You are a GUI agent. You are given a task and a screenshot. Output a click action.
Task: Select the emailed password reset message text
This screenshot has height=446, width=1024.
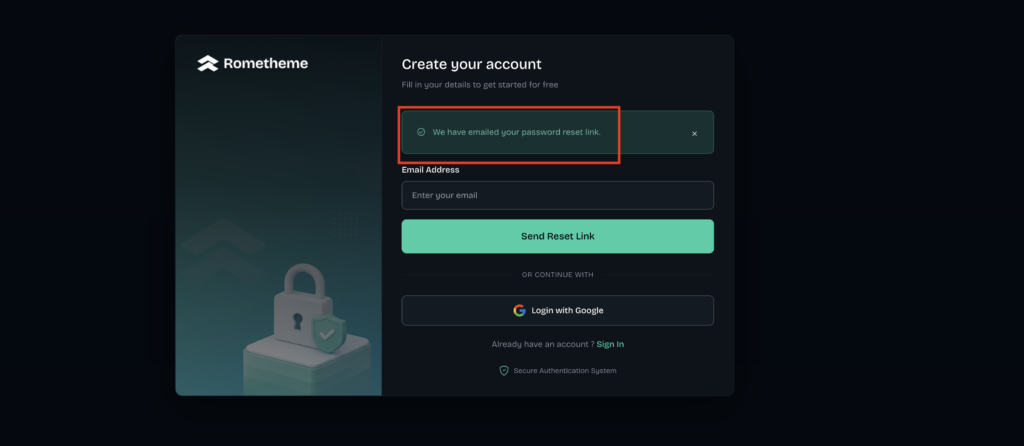pos(516,132)
